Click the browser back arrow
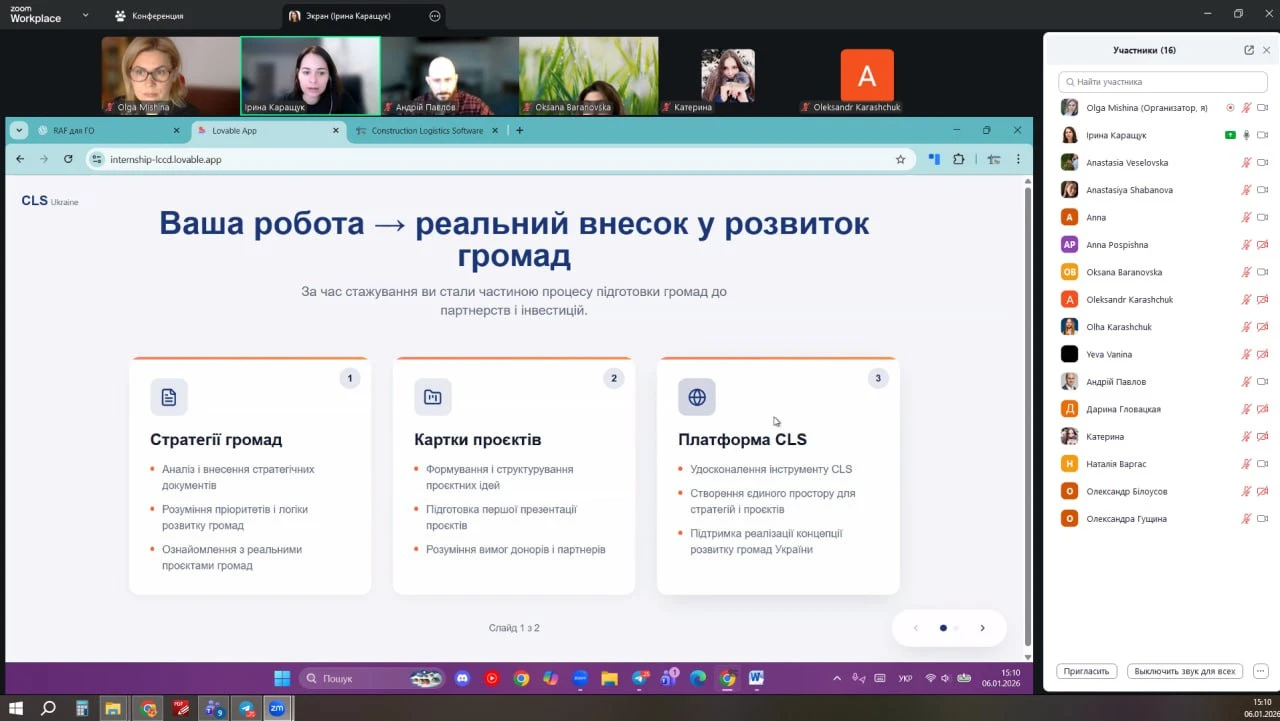The image size is (1280, 721). (20, 159)
